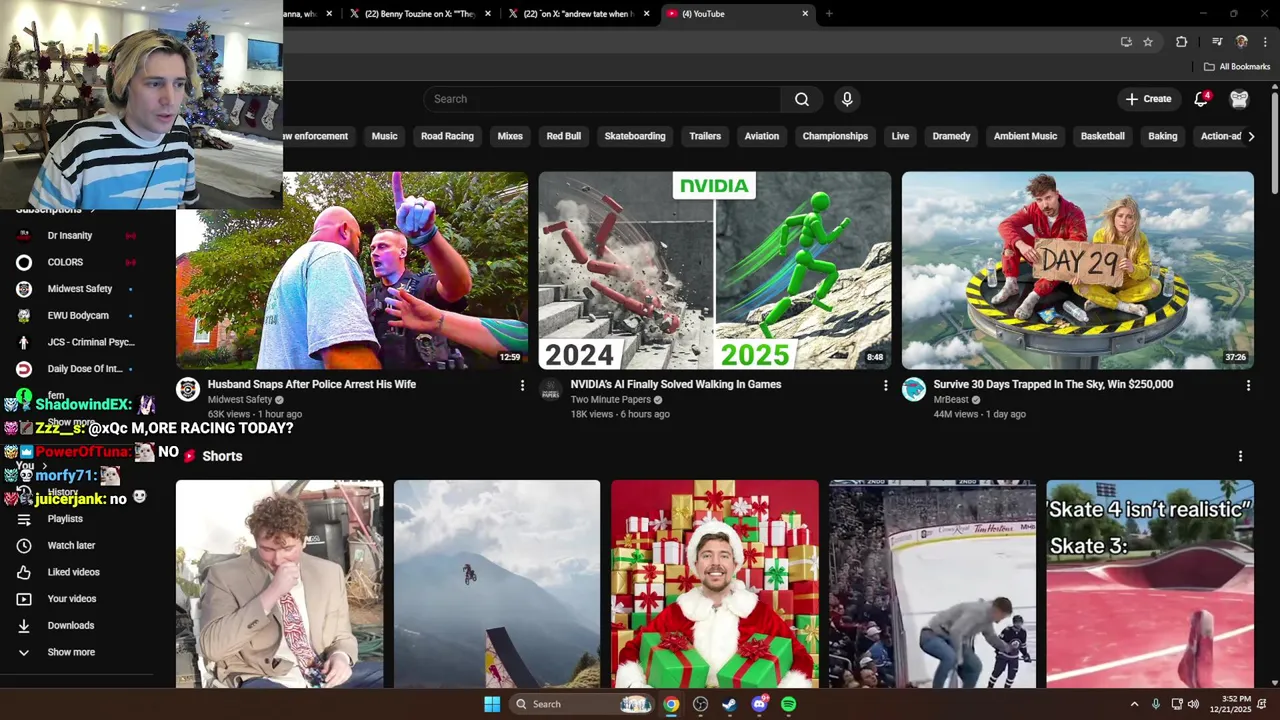Open the Playlists sidebar icon

click(x=24, y=519)
